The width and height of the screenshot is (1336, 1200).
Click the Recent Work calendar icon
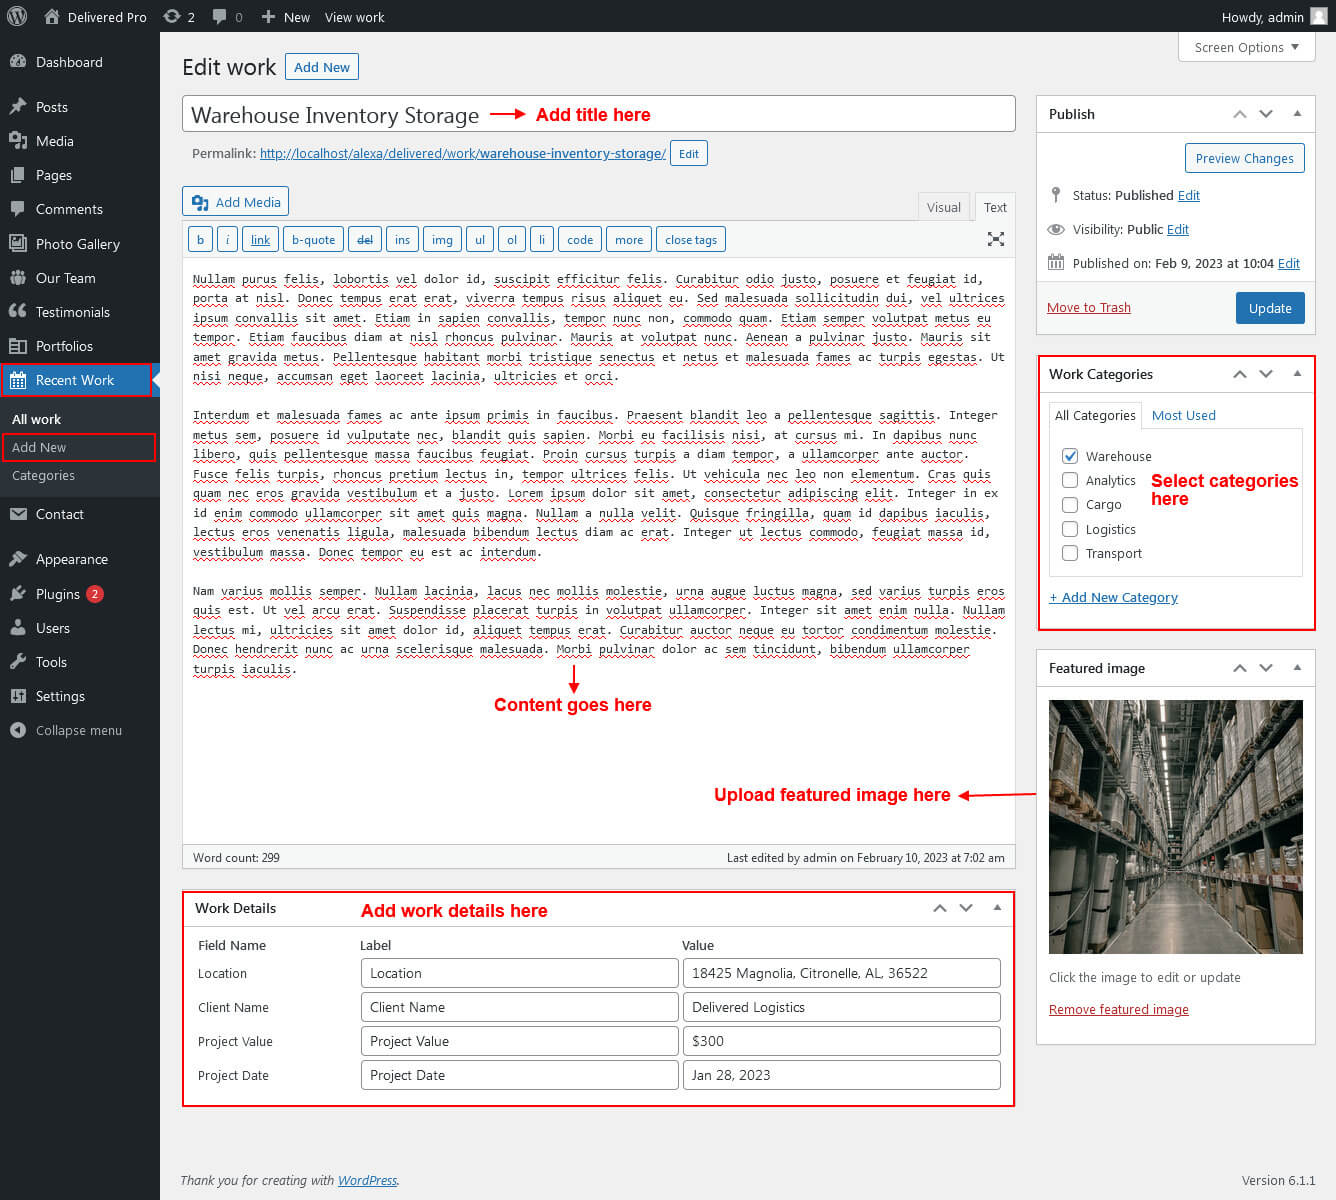[x=18, y=380]
